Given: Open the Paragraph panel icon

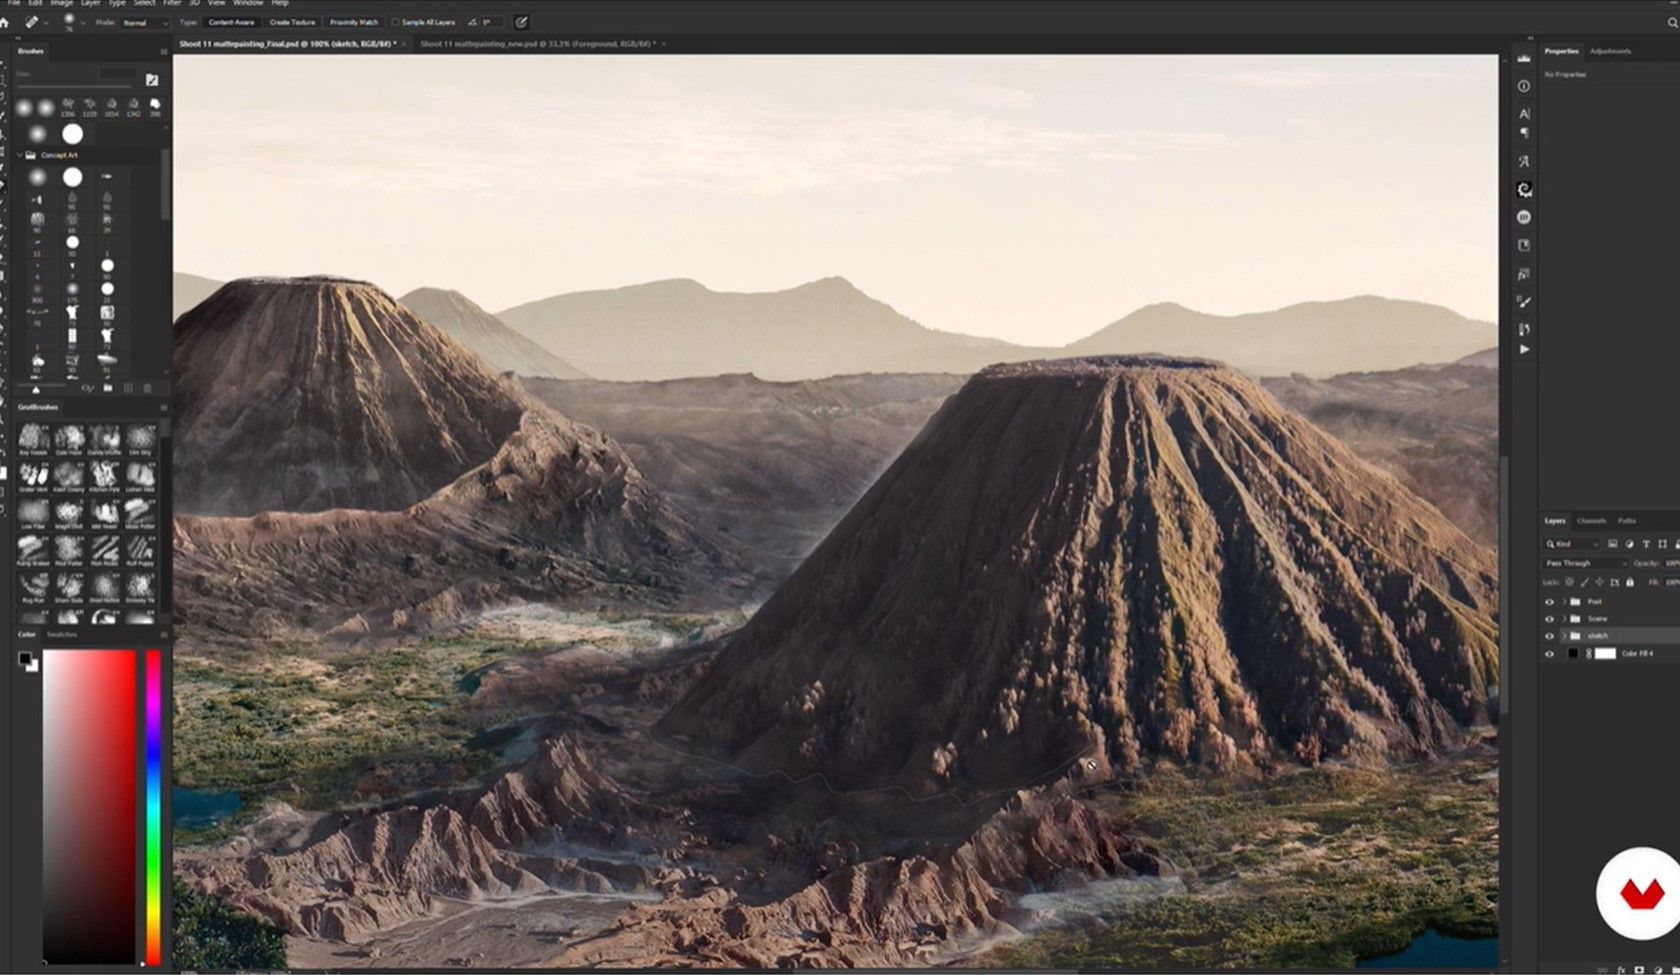Looking at the screenshot, I should click(1524, 133).
